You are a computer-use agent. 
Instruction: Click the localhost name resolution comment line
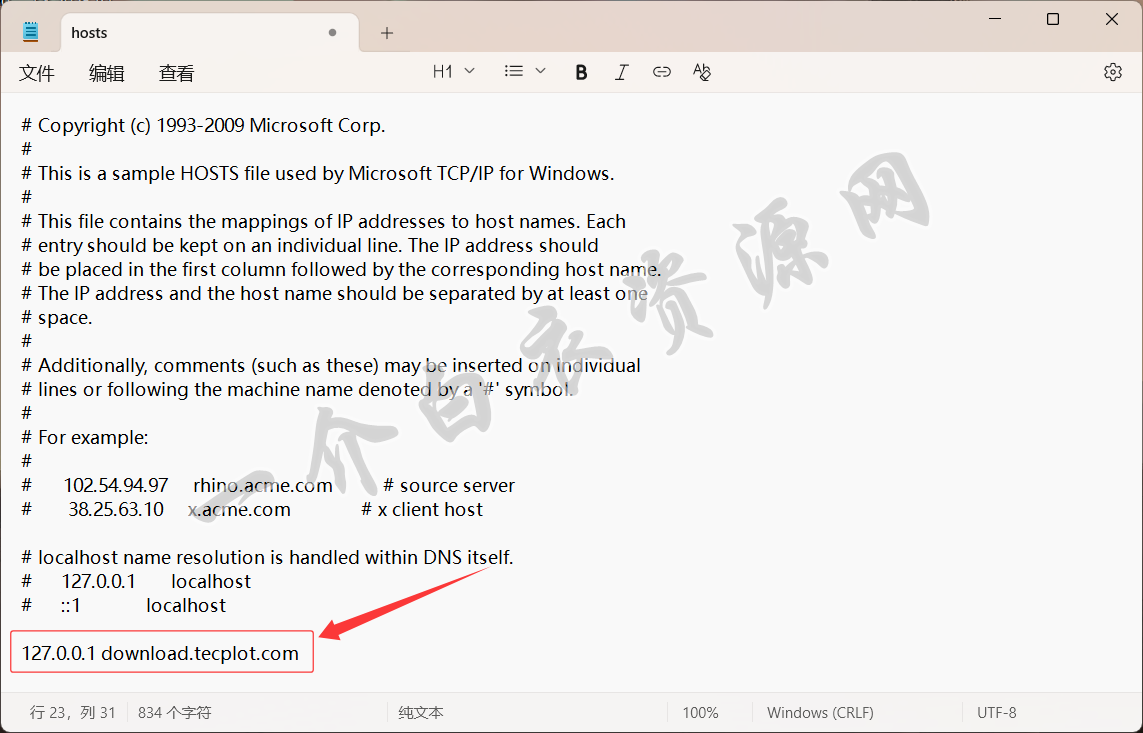268,557
